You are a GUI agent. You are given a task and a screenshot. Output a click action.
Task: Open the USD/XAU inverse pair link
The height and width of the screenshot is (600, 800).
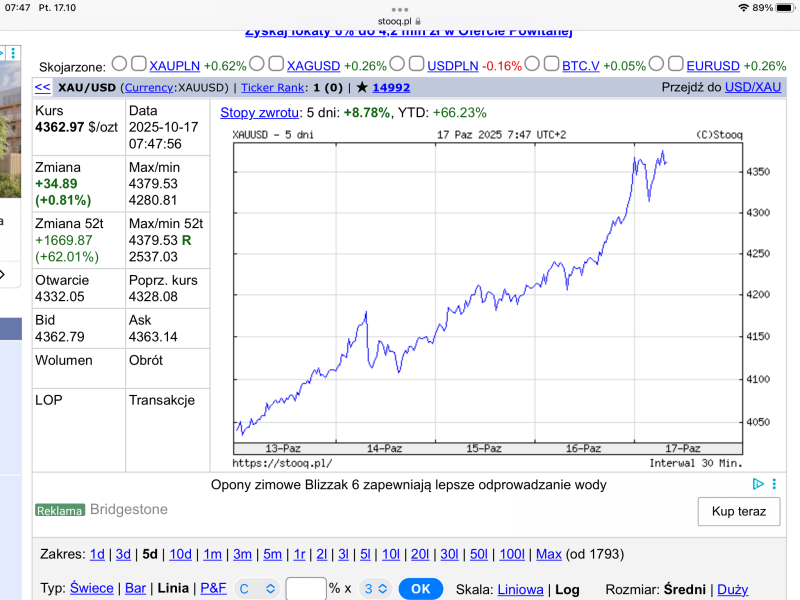point(753,87)
